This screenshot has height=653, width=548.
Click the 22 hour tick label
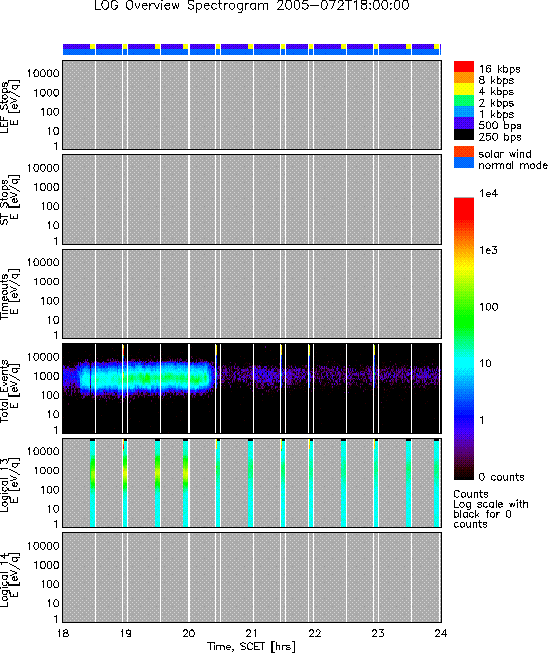[x=315, y=633]
